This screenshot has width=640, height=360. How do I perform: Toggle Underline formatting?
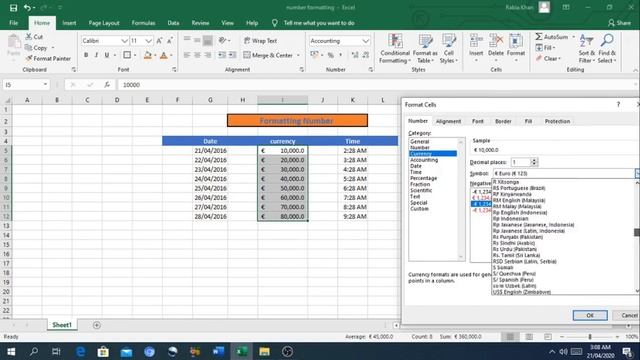tap(107, 55)
